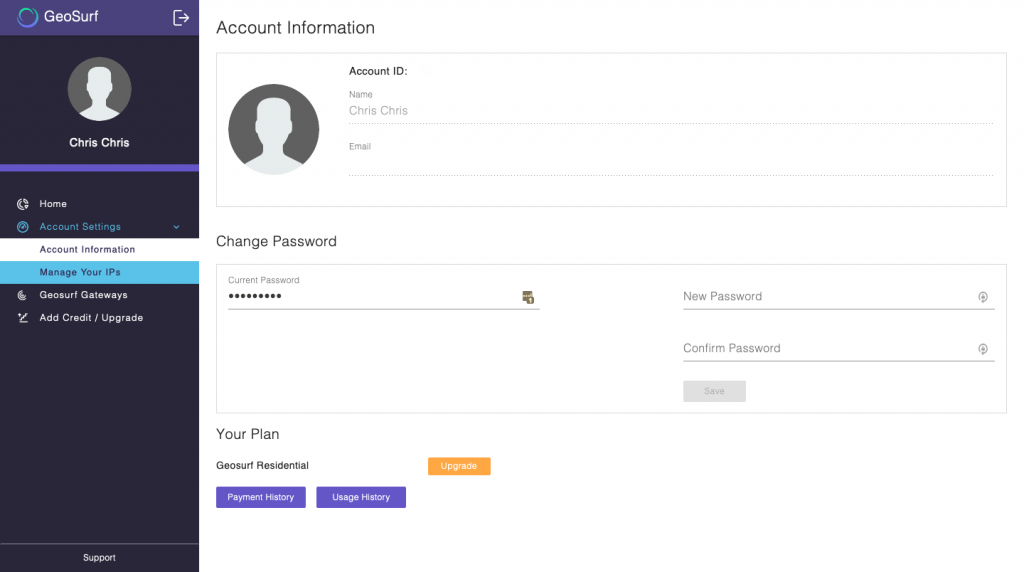Open Payment History
The width and height of the screenshot is (1024, 572).
click(261, 497)
